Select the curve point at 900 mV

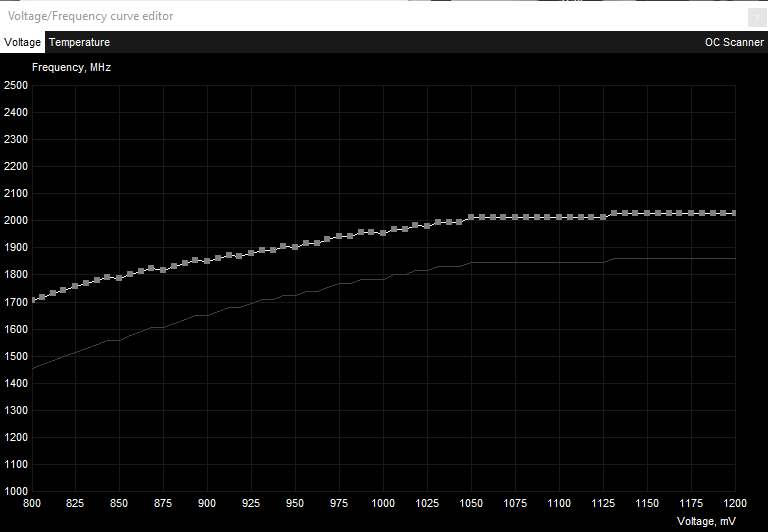[207, 261]
